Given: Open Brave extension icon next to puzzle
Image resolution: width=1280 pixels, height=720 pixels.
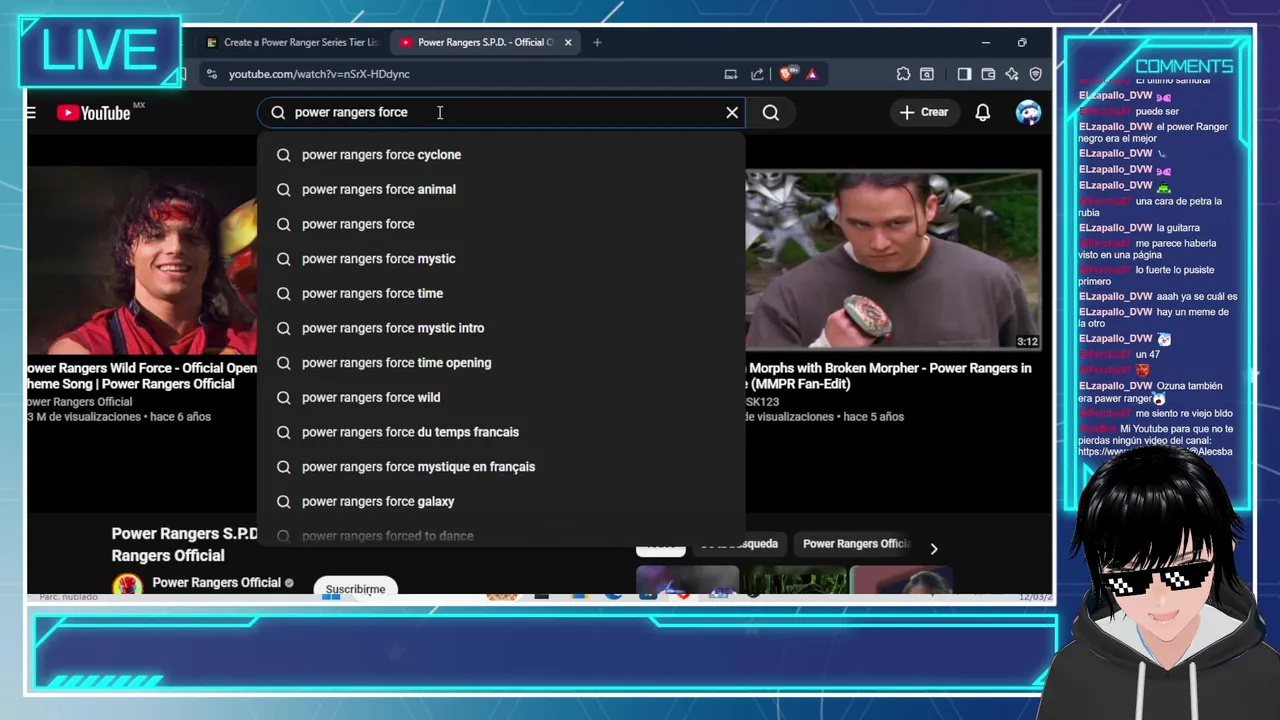Looking at the screenshot, I should coord(927,74).
